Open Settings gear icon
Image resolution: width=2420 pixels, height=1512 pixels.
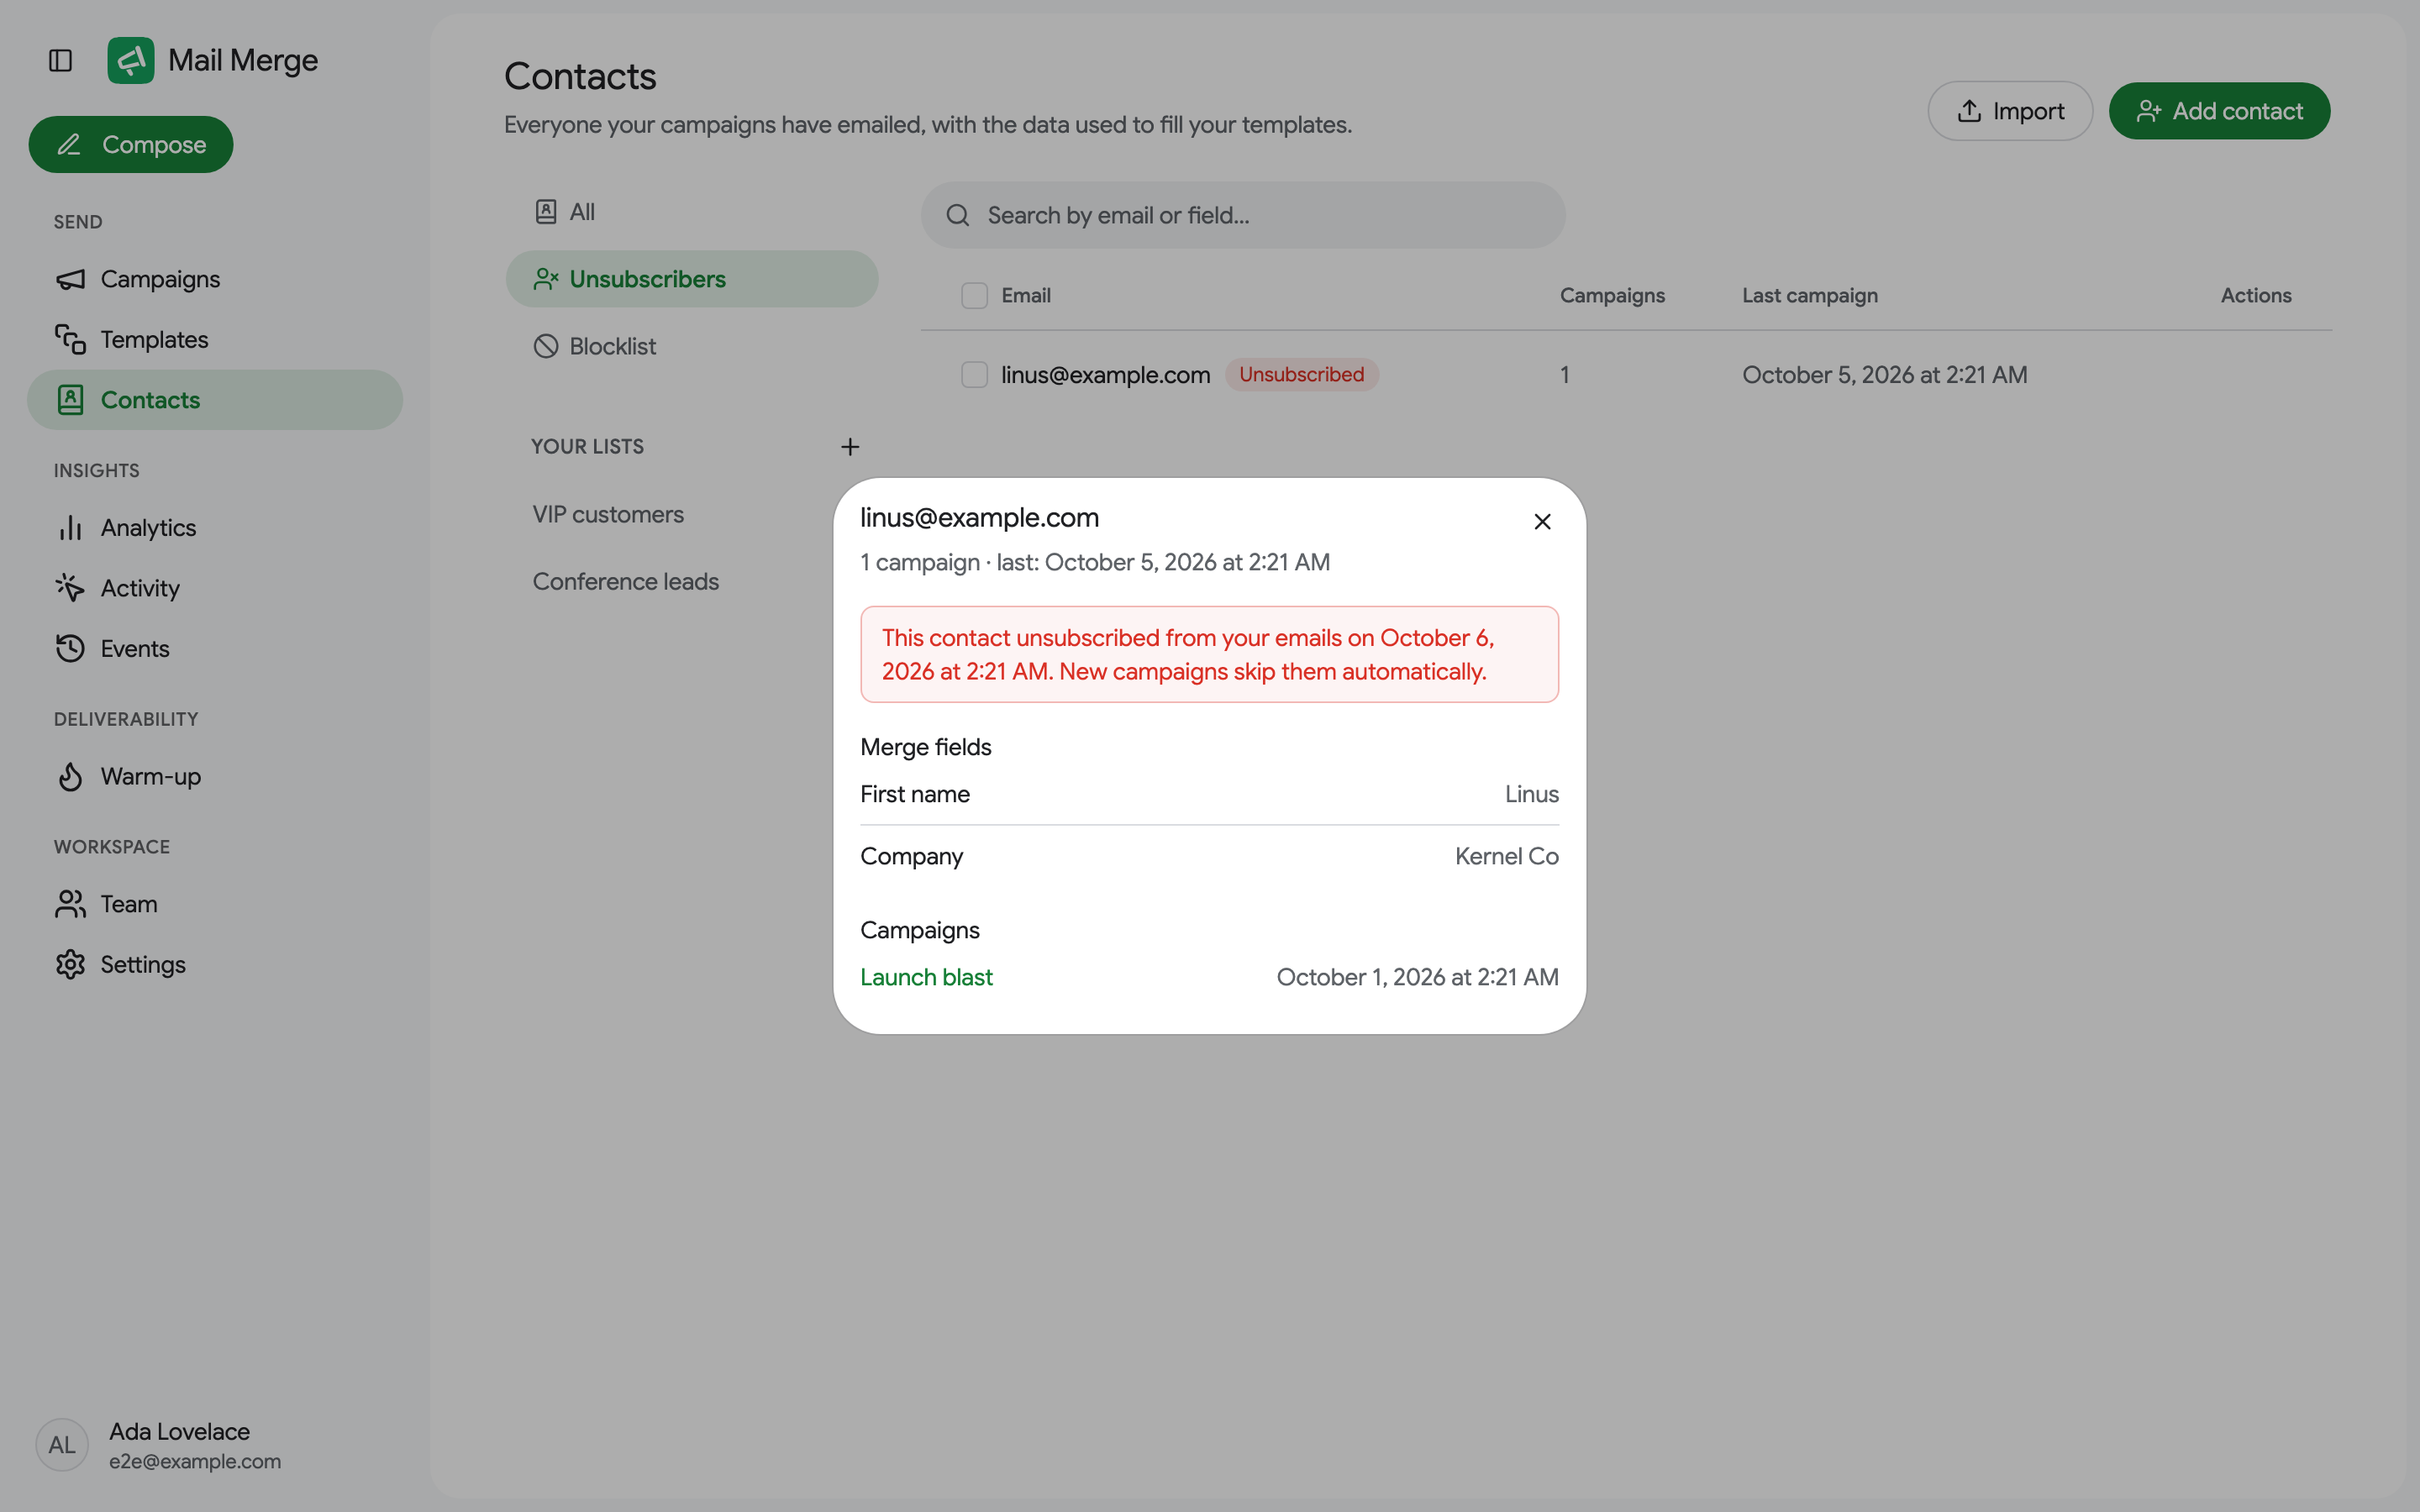[x=70, y=964]
